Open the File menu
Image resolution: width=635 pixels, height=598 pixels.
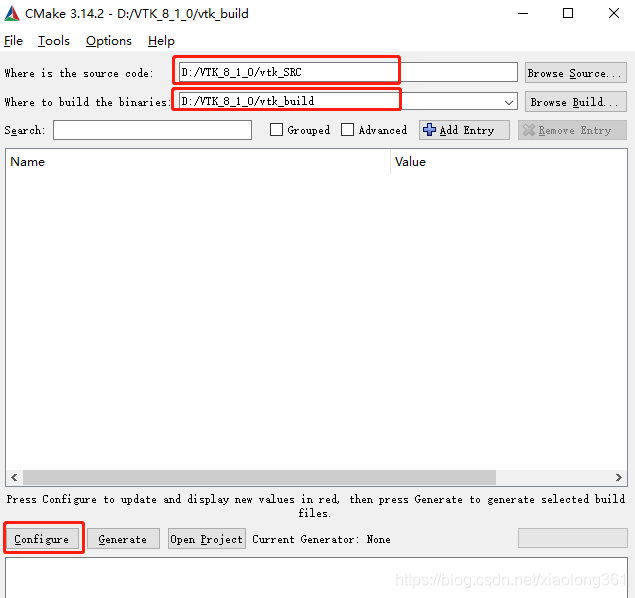point(13,41)
